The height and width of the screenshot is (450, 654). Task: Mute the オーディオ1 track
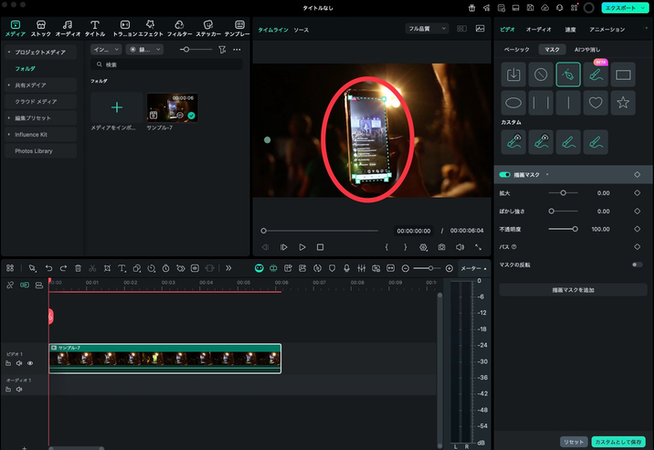pyautogui.click(x=19, y=389)
